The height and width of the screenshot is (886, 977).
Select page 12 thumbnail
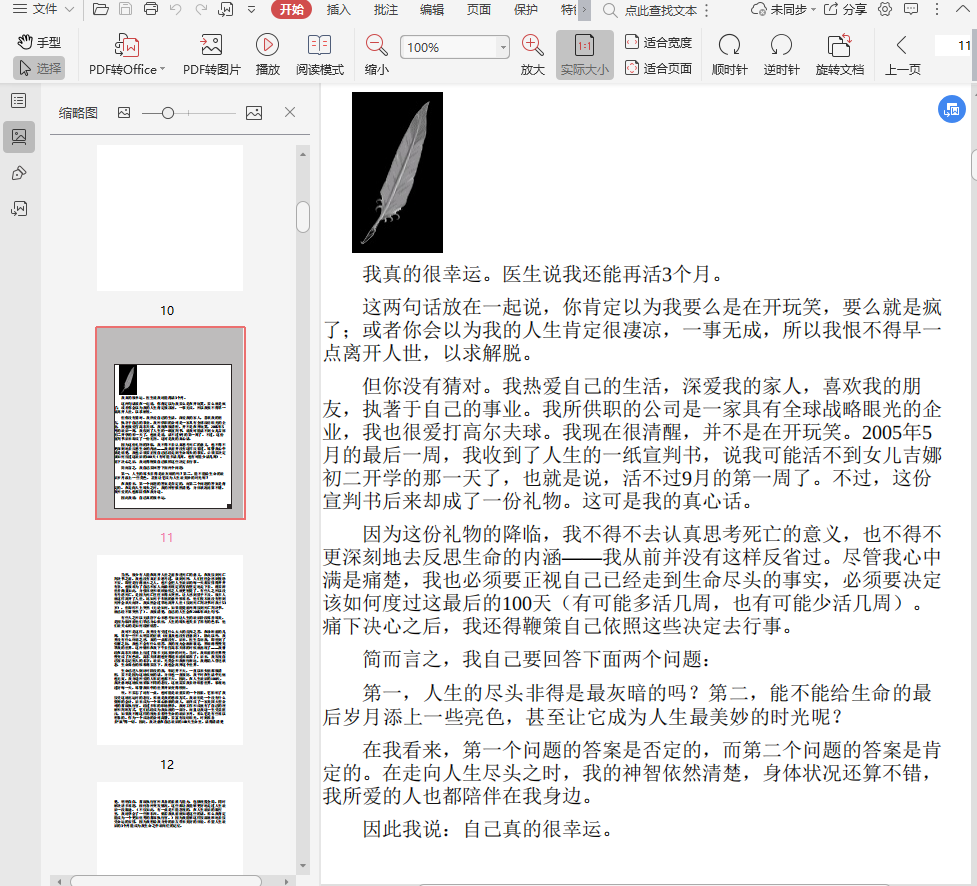pos(169,650)
